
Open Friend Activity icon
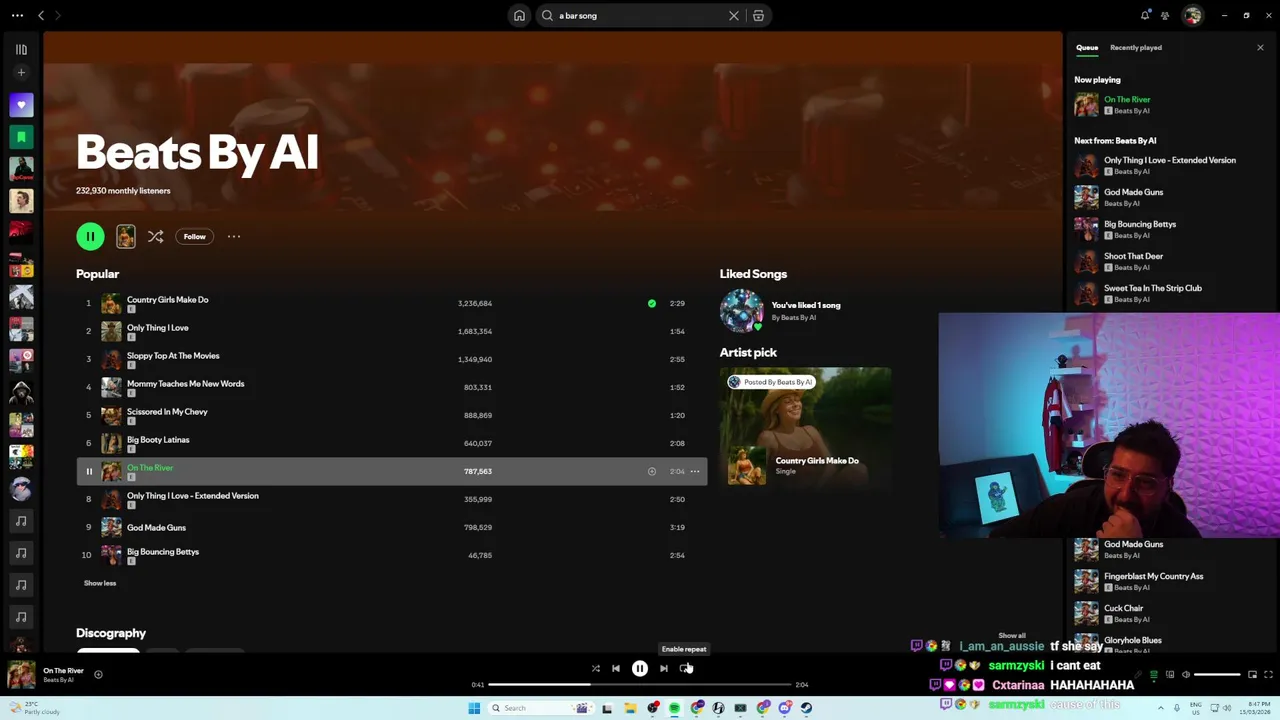(x=1165, y=15)
